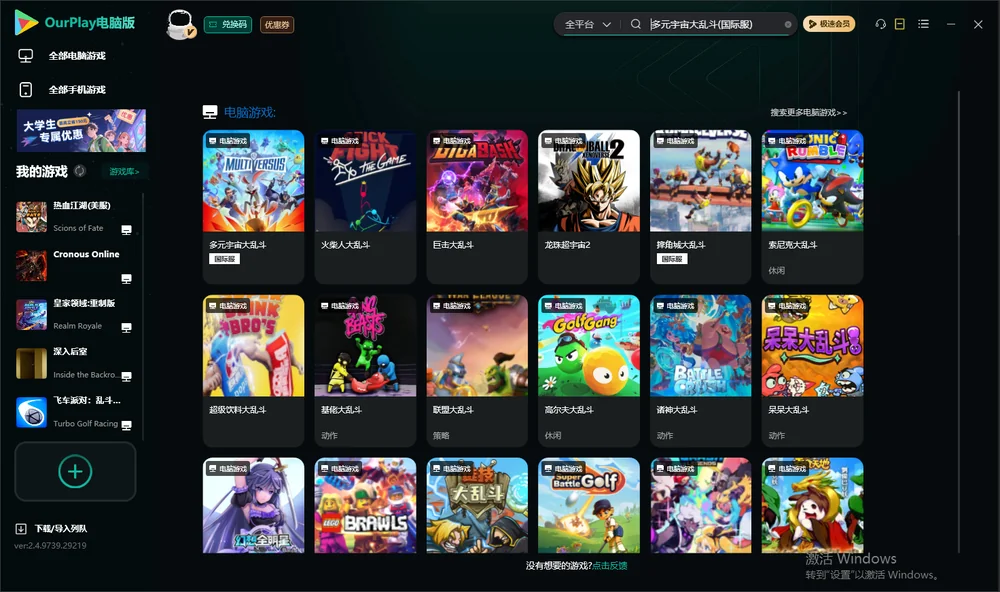Open customer service headset icon
1000x592 pixels.
tap(881, 24)
